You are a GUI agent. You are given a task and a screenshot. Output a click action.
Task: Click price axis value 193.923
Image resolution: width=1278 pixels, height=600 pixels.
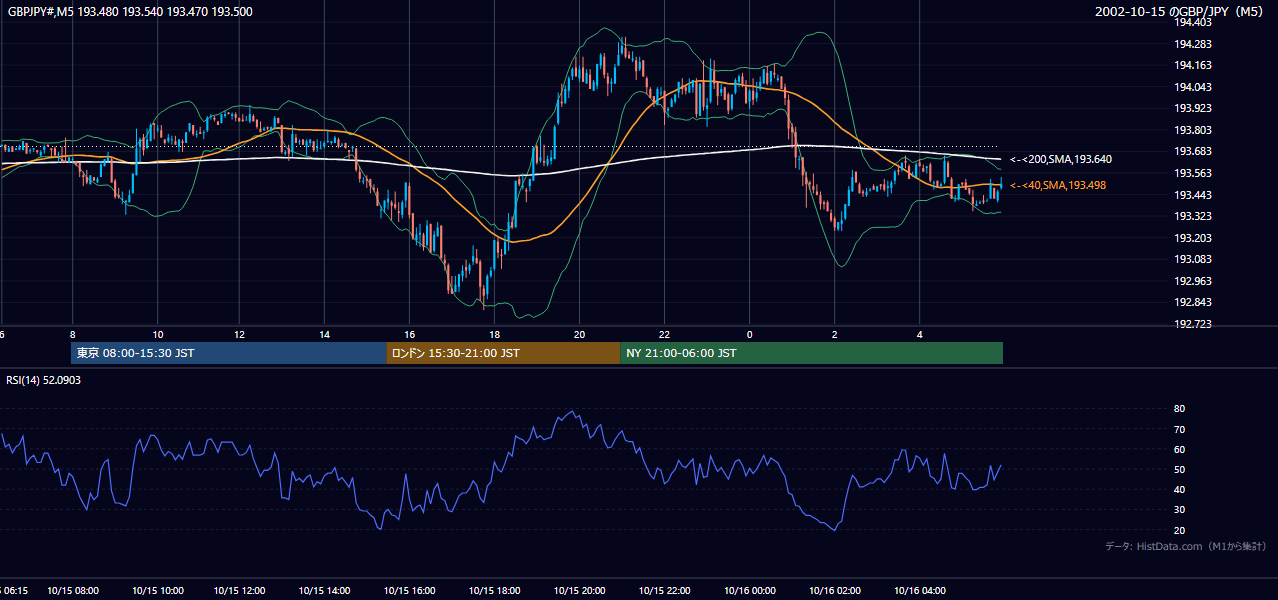[x=1194, y=108]
